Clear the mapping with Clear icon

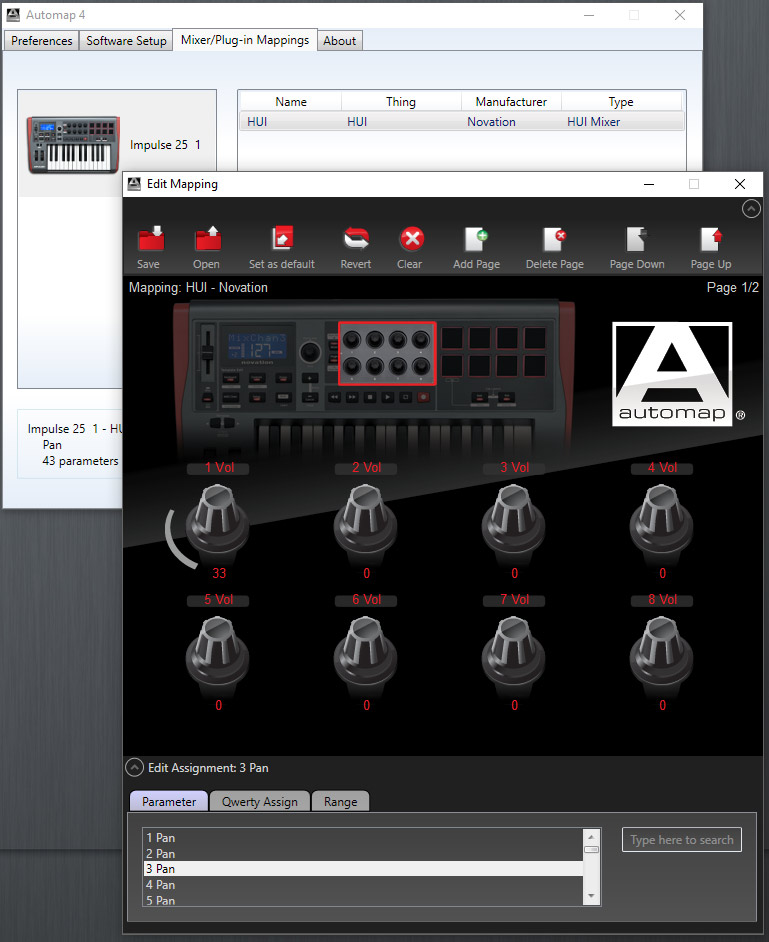(x=410, y=240)
